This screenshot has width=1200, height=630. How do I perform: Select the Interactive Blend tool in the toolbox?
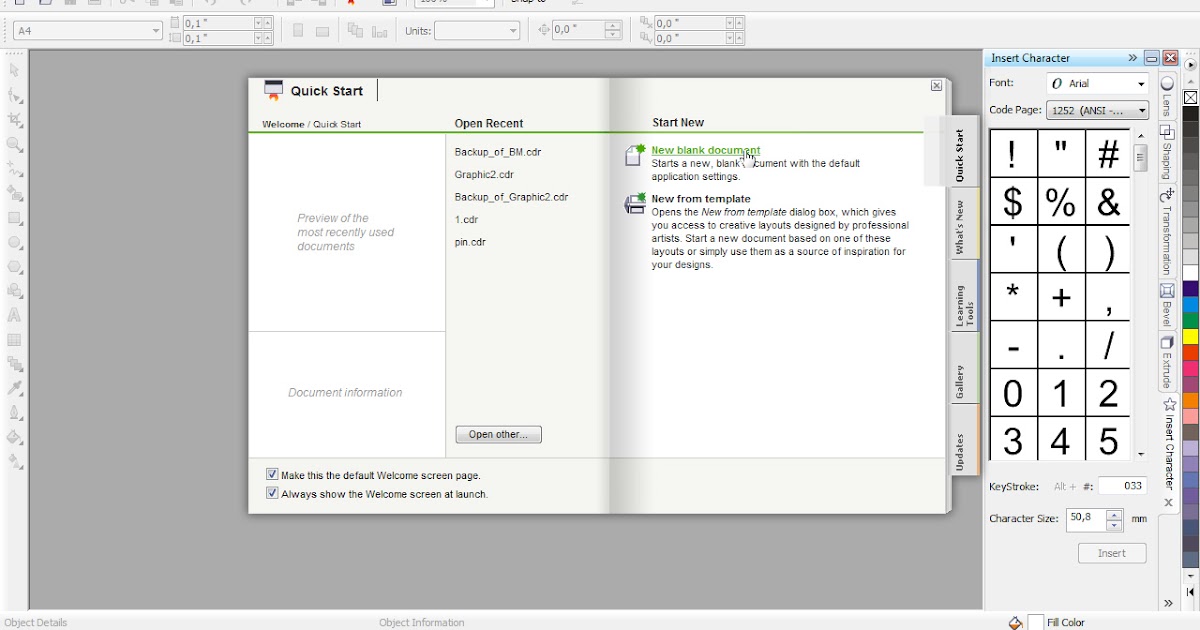(x=15, y=364)
